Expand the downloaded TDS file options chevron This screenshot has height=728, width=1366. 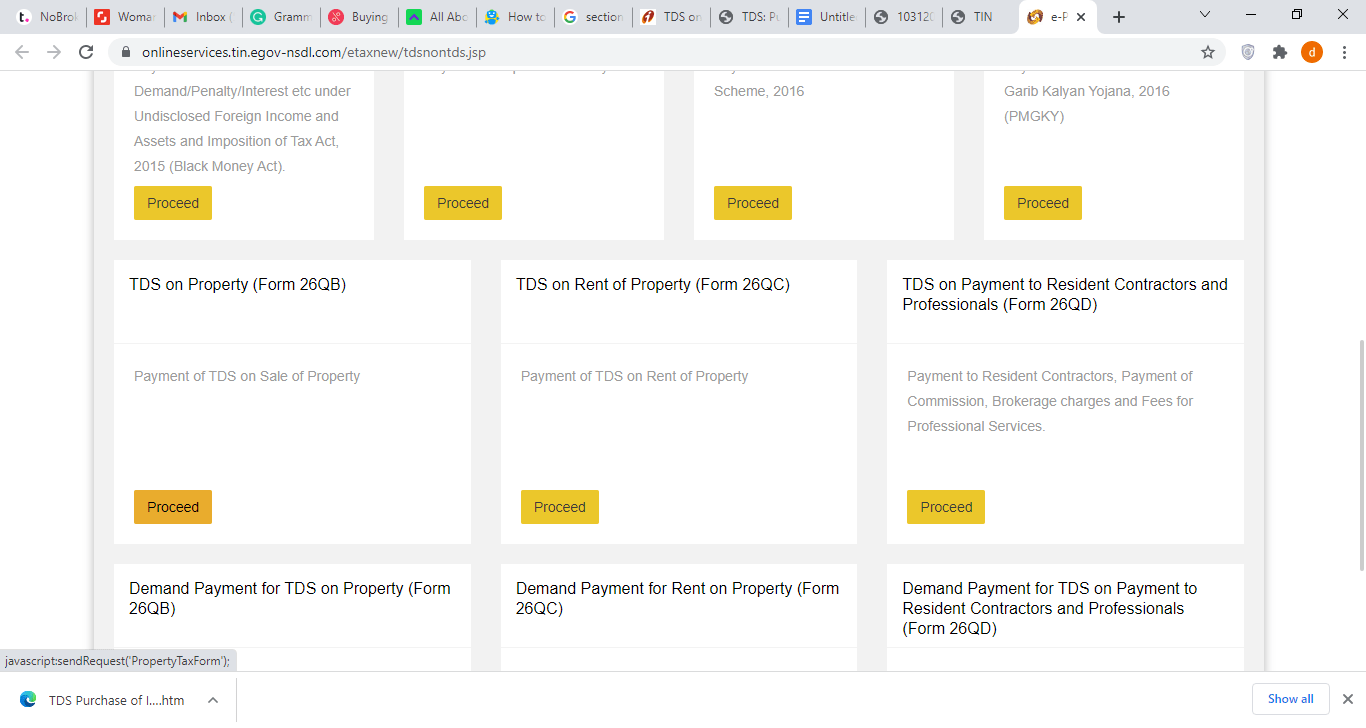[x=211, y=700]
